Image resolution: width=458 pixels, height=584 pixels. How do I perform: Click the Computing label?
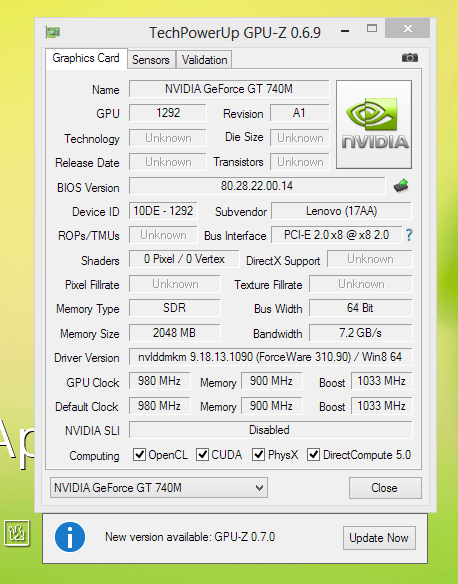[x=94, y=456]
